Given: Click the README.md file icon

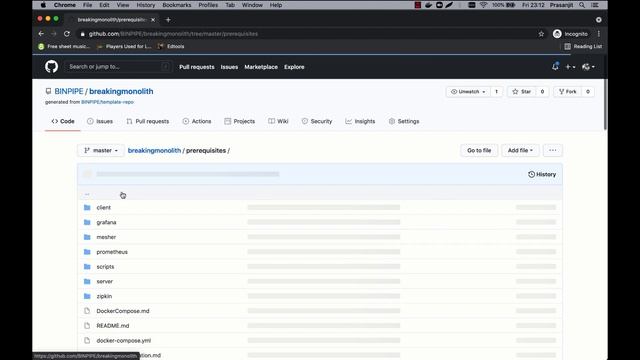Looking at the screenshot, I should pyautogui.click(x=87, y=326).
